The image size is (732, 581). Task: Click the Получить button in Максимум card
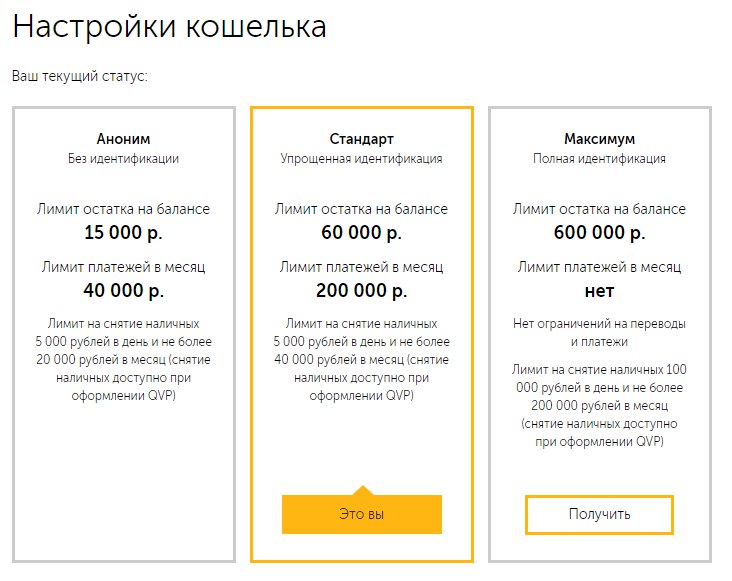pos(599,515)
